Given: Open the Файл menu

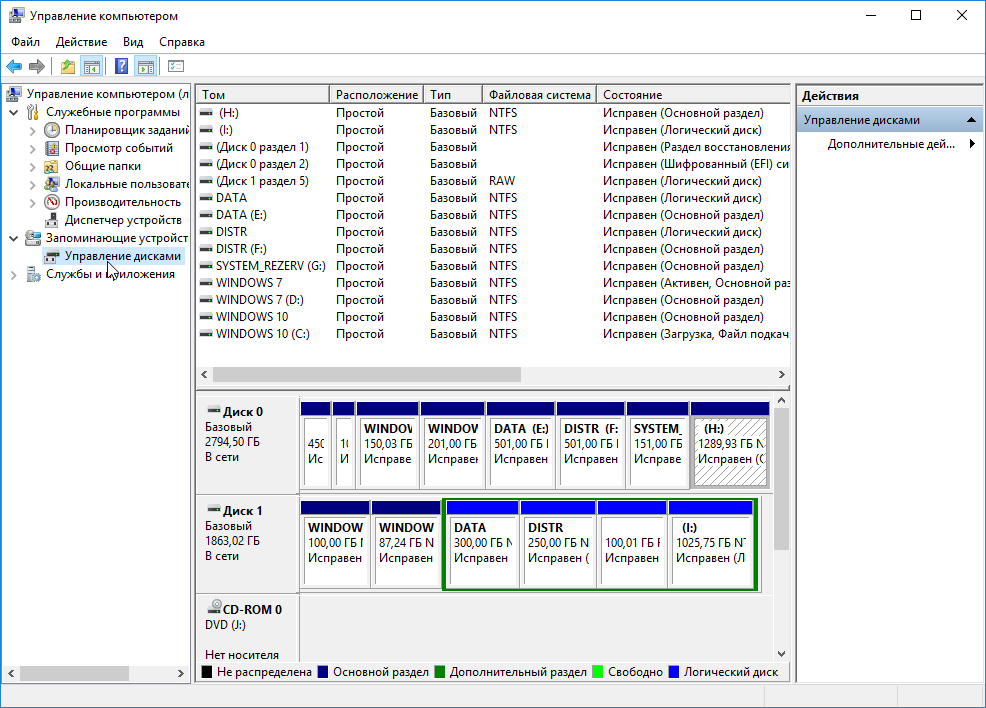Looking at the screenshot, I should point(25,42).
